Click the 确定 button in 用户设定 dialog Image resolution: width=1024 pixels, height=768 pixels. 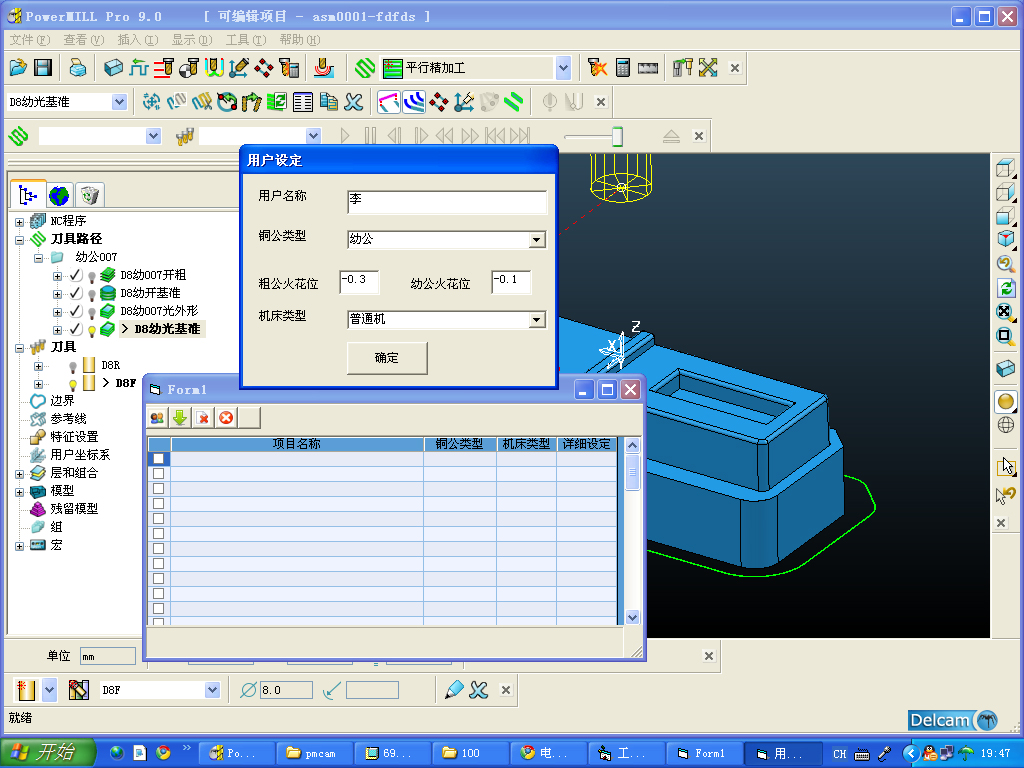point(387,358)
